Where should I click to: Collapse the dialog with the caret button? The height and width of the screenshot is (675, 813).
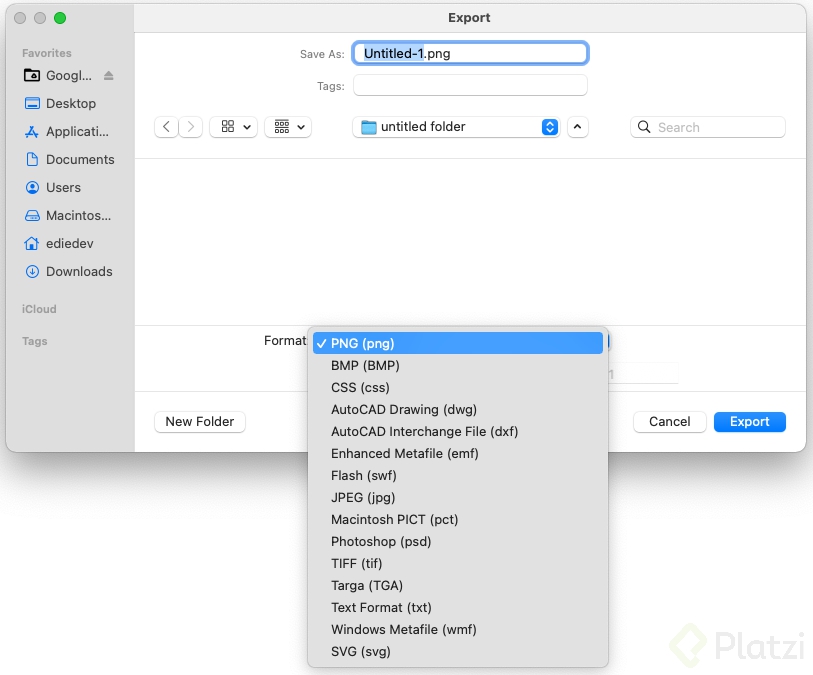coord(578,127)
